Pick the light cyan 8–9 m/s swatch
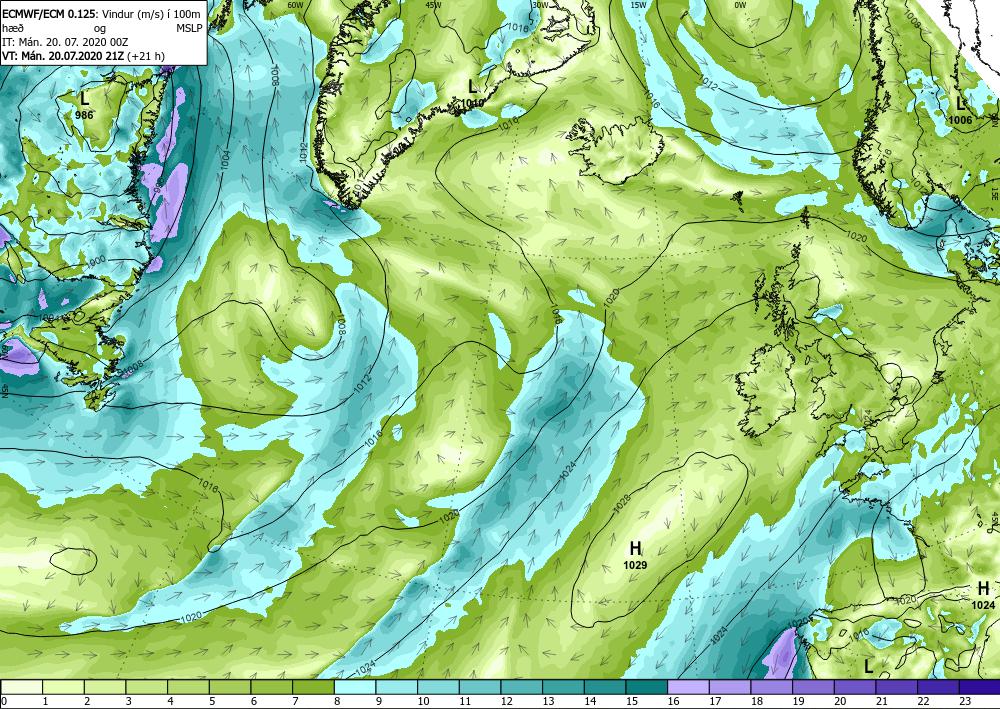1000x709 pixels. click(355, 687)
